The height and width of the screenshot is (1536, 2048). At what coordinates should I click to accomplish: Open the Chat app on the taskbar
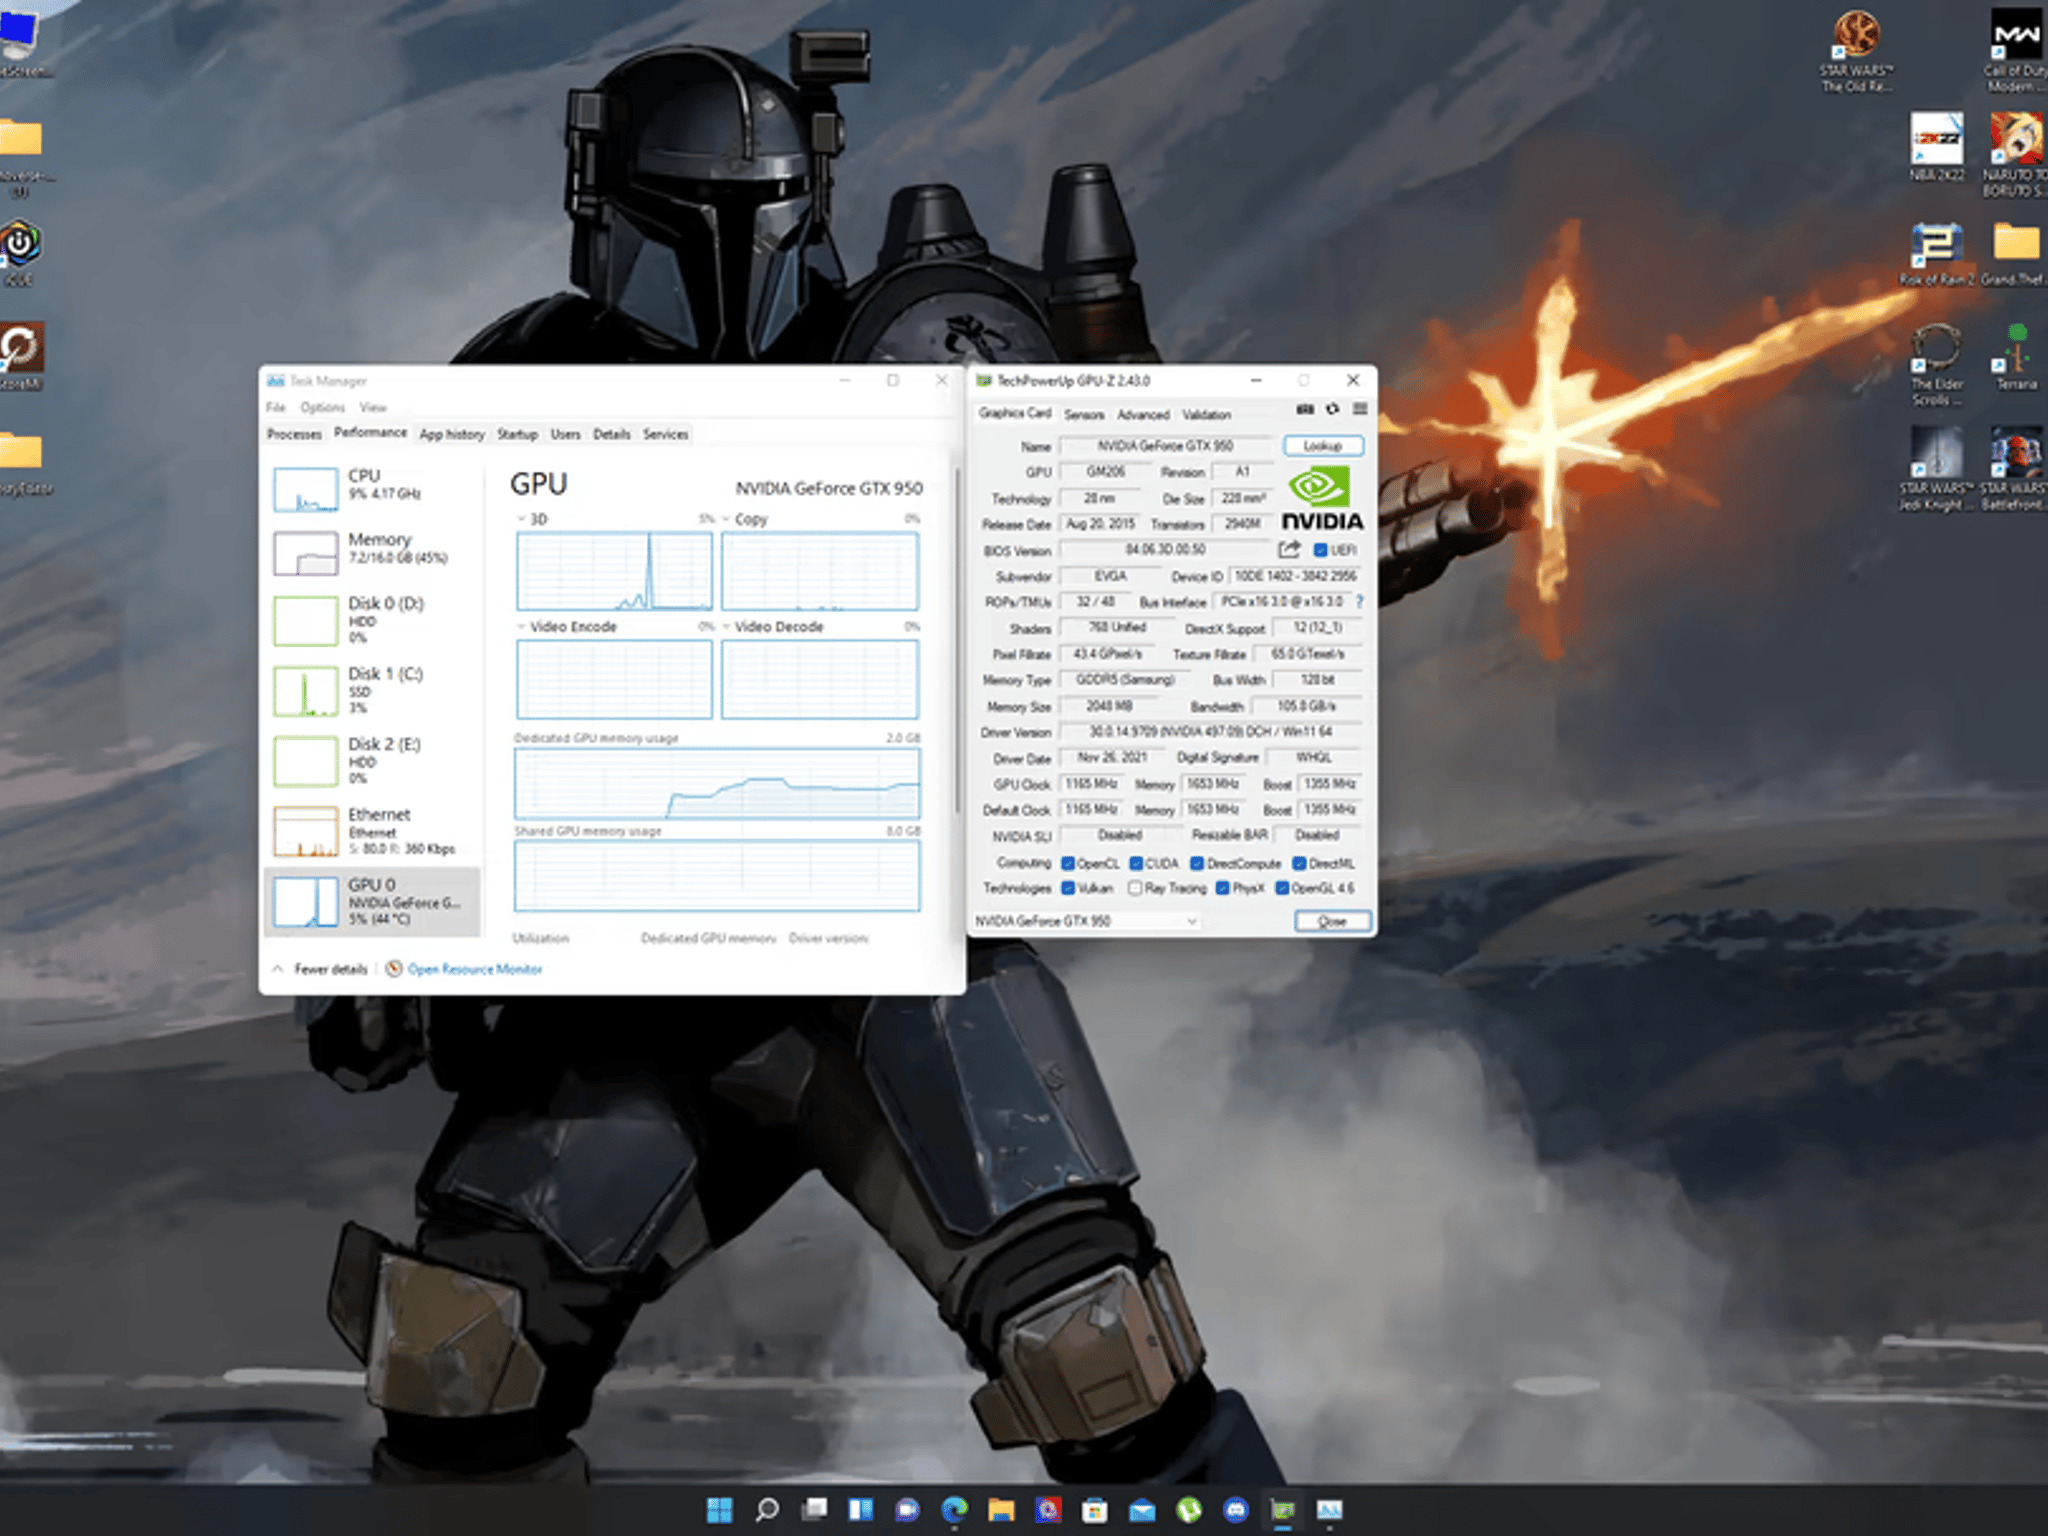pyautogui.click(x=908, y=1509)
